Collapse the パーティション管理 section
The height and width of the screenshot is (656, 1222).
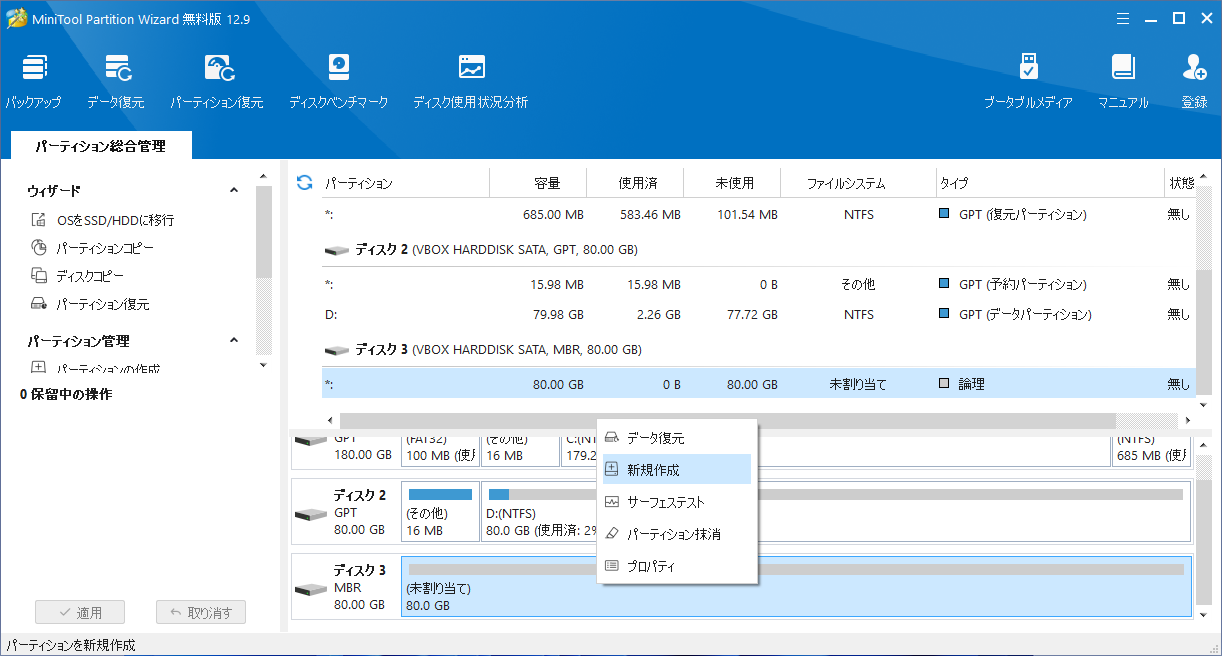[x=233, y=340]
